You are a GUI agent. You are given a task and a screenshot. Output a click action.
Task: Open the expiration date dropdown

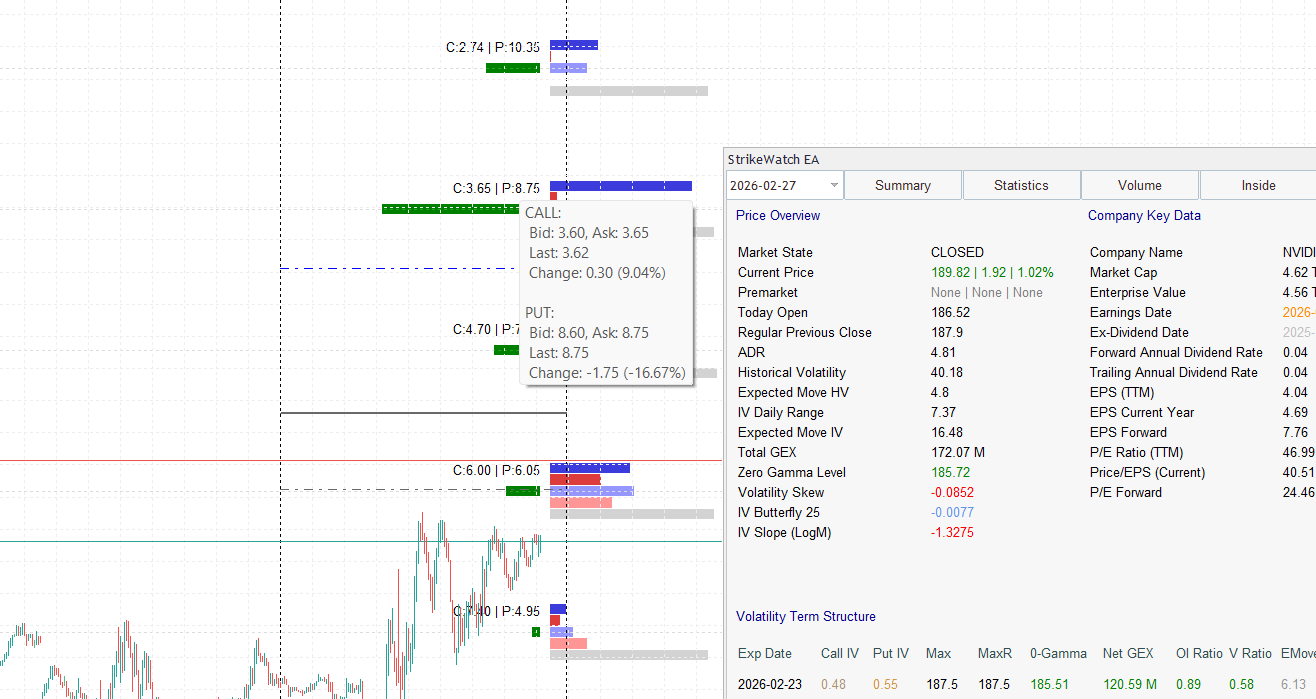coord(784,185)
